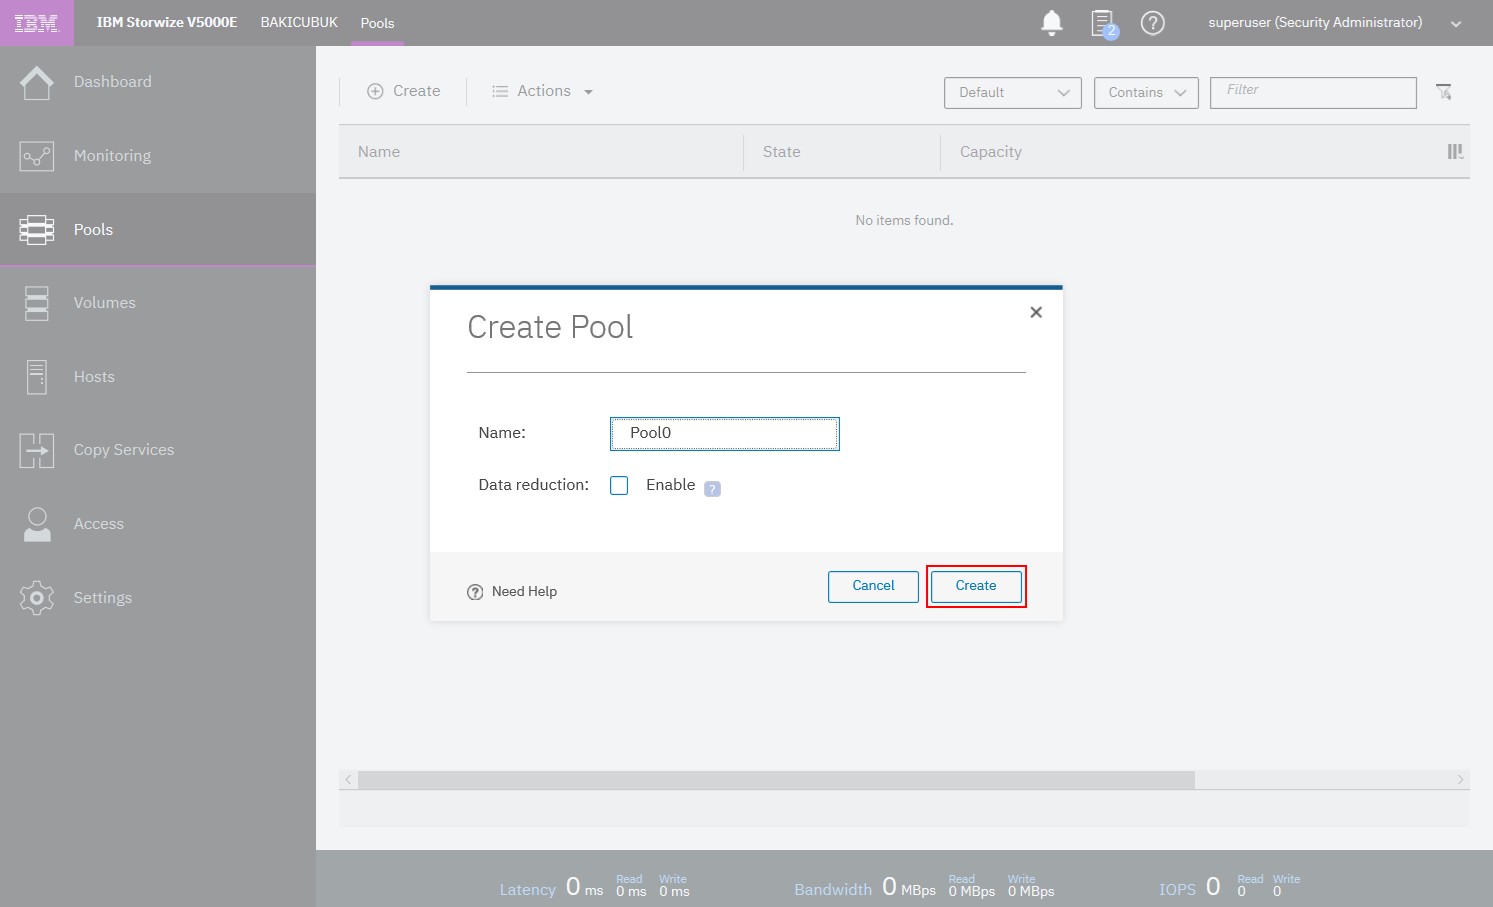Click the scrollbar left arrow

(348, 780)
